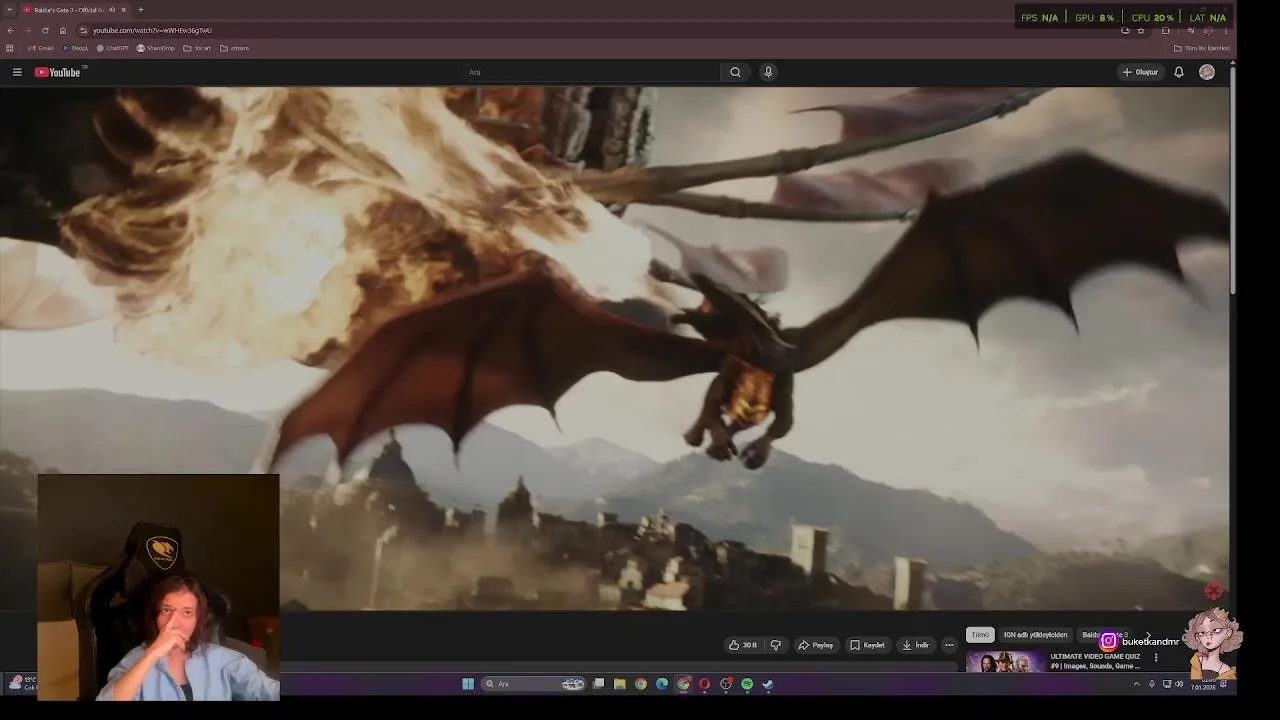Open the ShareDrop bookmark
Image resolution: width=1280 pixels, height=720 pixels.
click(x=155, y=48)
